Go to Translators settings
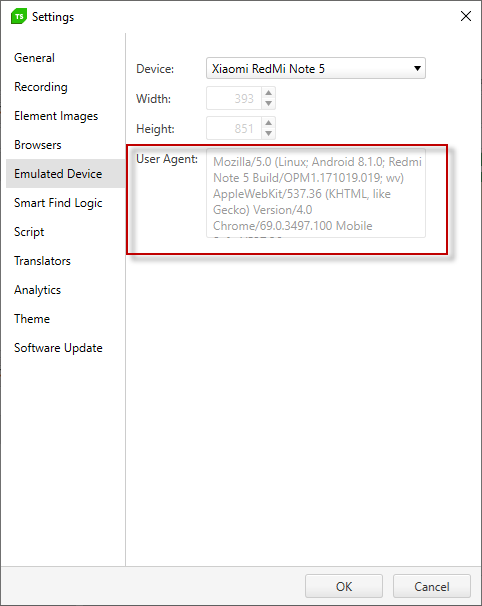Viewport: 482px width, 606px height. (x=65, y=260)
